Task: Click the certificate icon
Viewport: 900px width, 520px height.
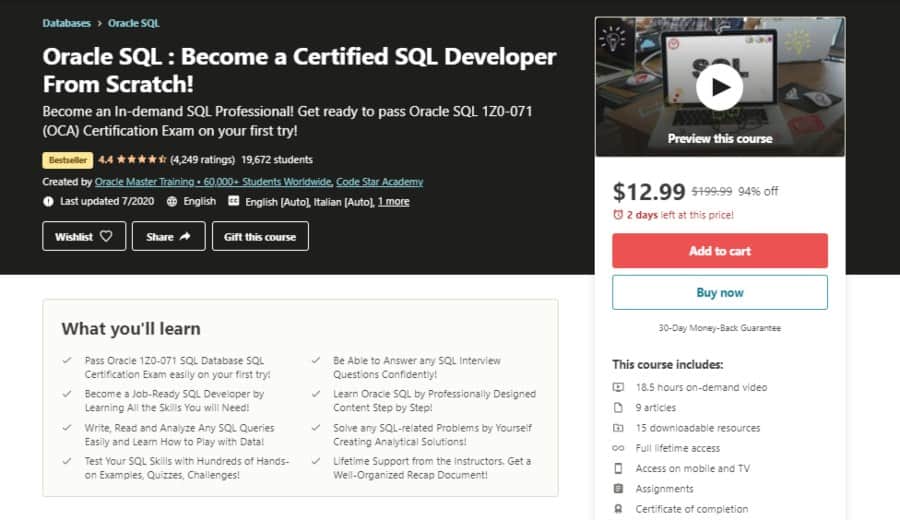Action: click(618, 509)
